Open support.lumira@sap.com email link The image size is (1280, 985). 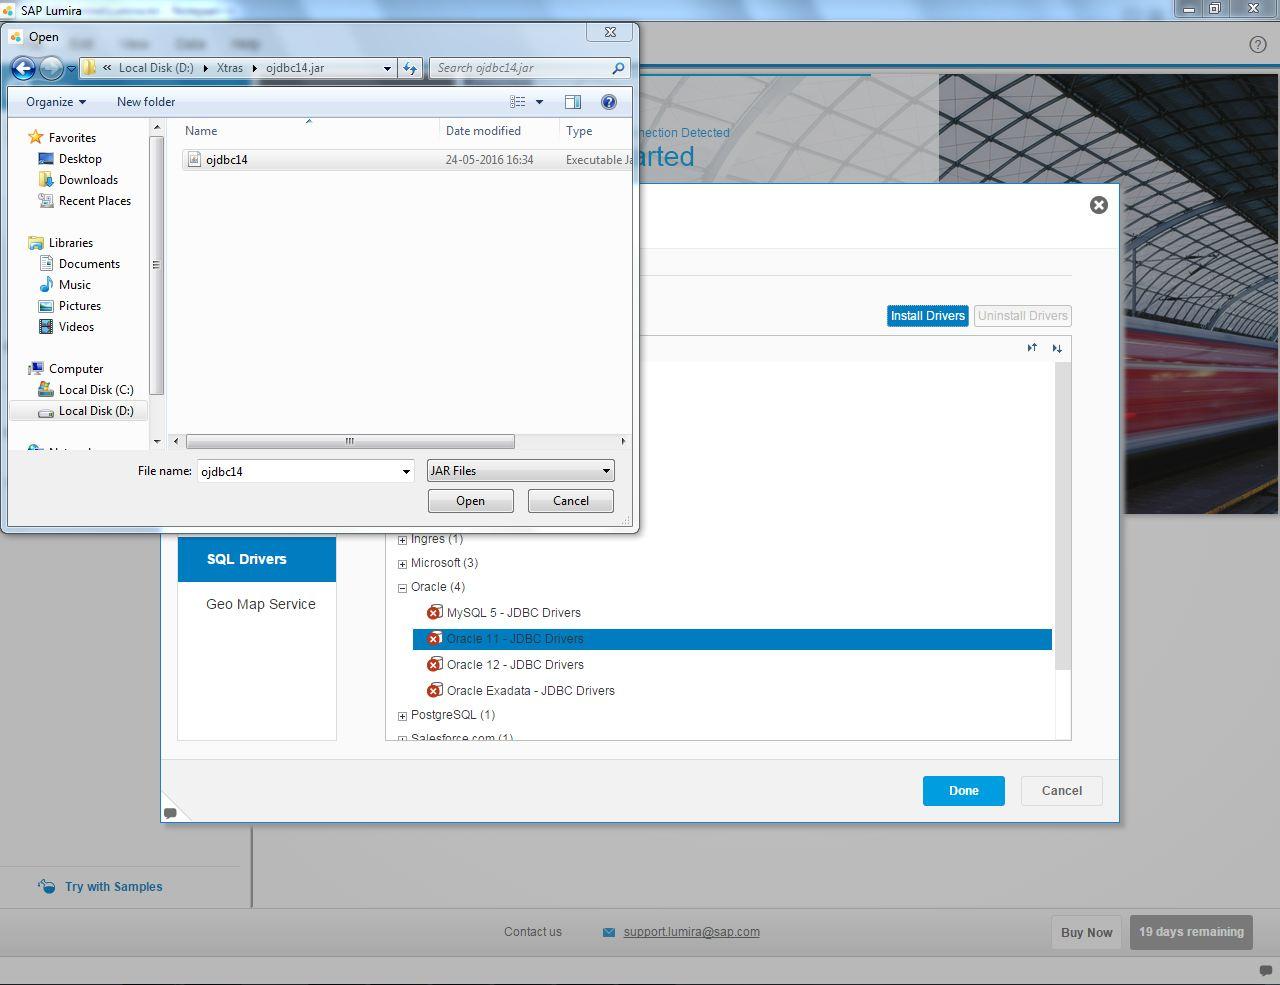[x=691, y=932]
